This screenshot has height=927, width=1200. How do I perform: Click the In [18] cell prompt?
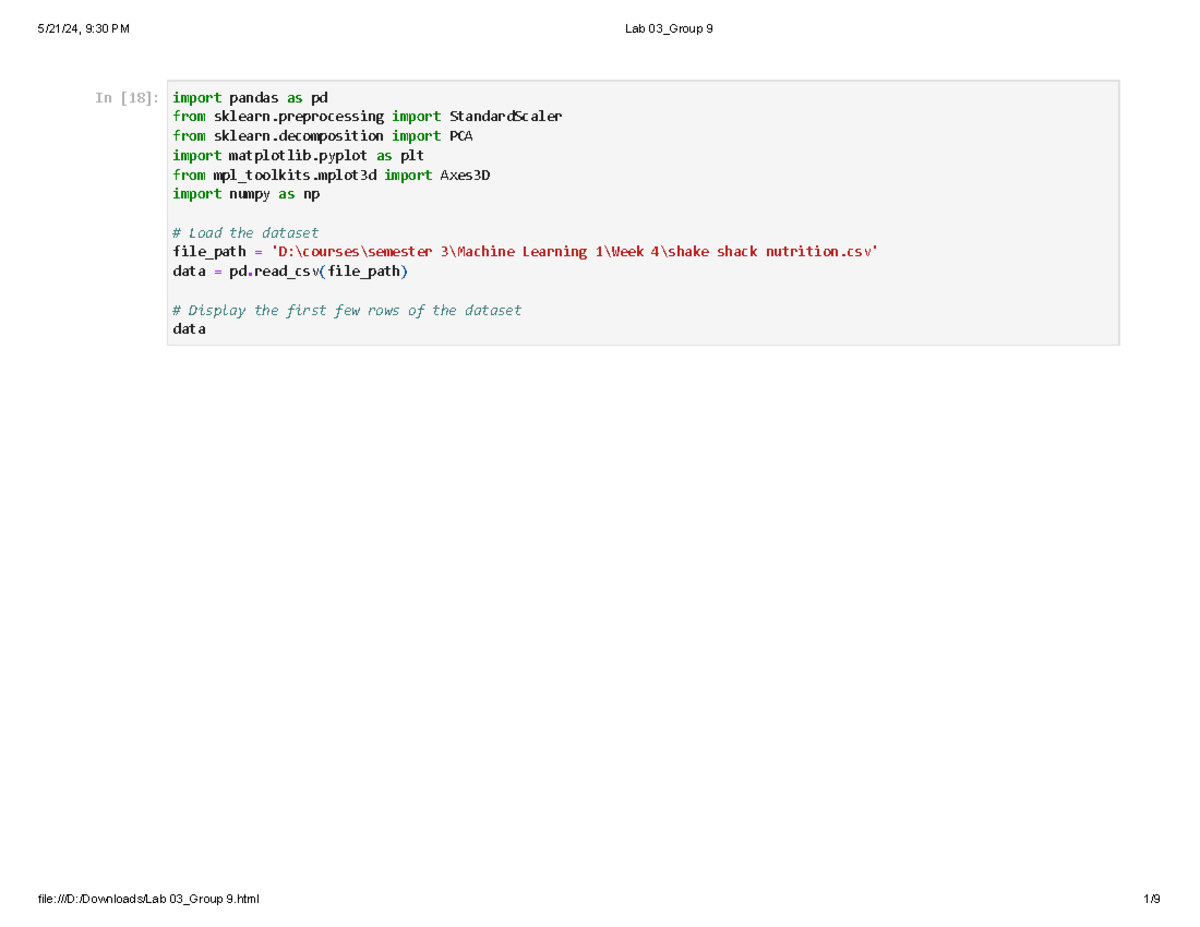[125, 98]
